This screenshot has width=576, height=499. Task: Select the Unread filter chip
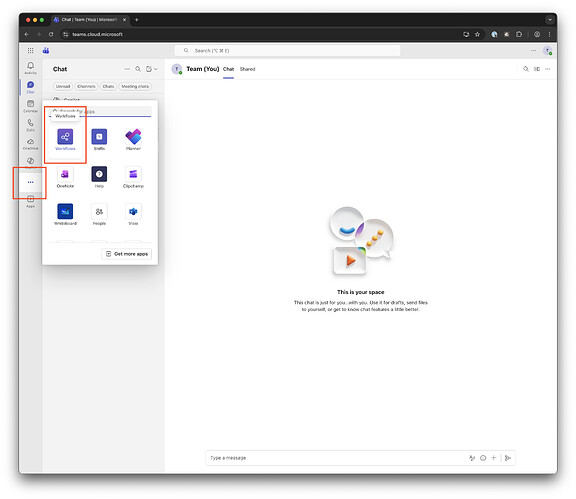(63, 86)
